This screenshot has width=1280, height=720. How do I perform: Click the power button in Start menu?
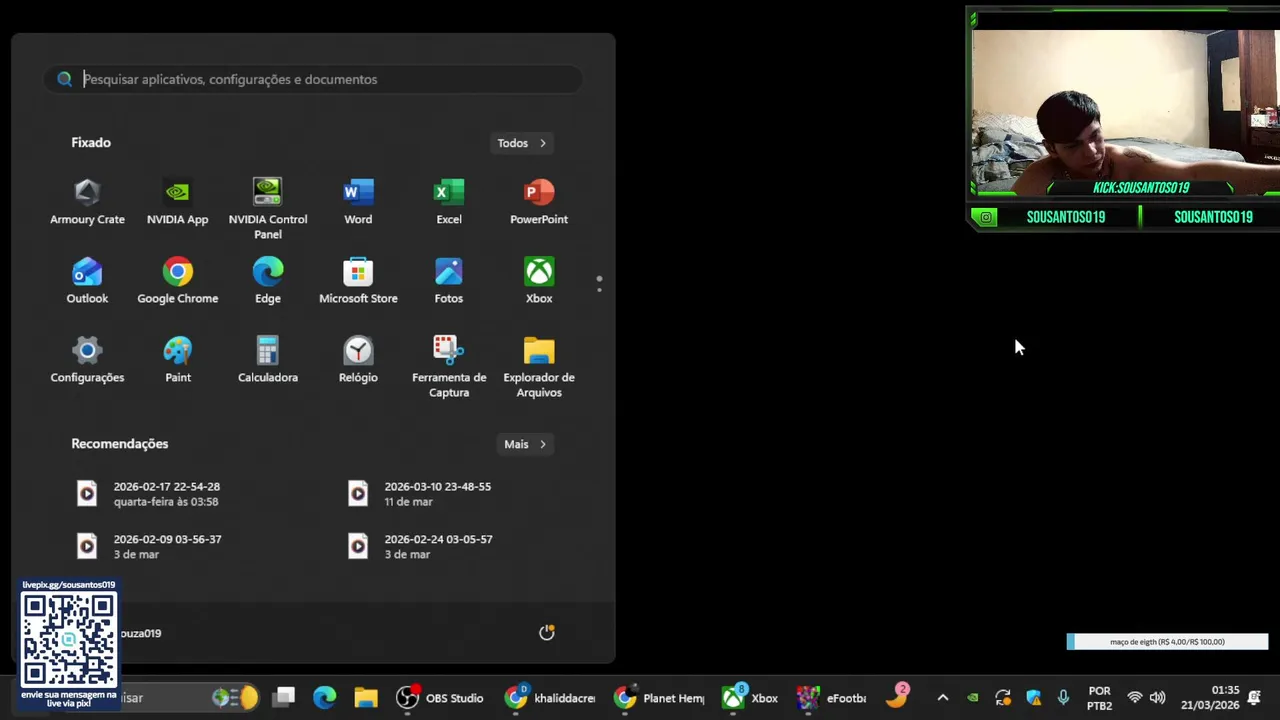[546, 633]
